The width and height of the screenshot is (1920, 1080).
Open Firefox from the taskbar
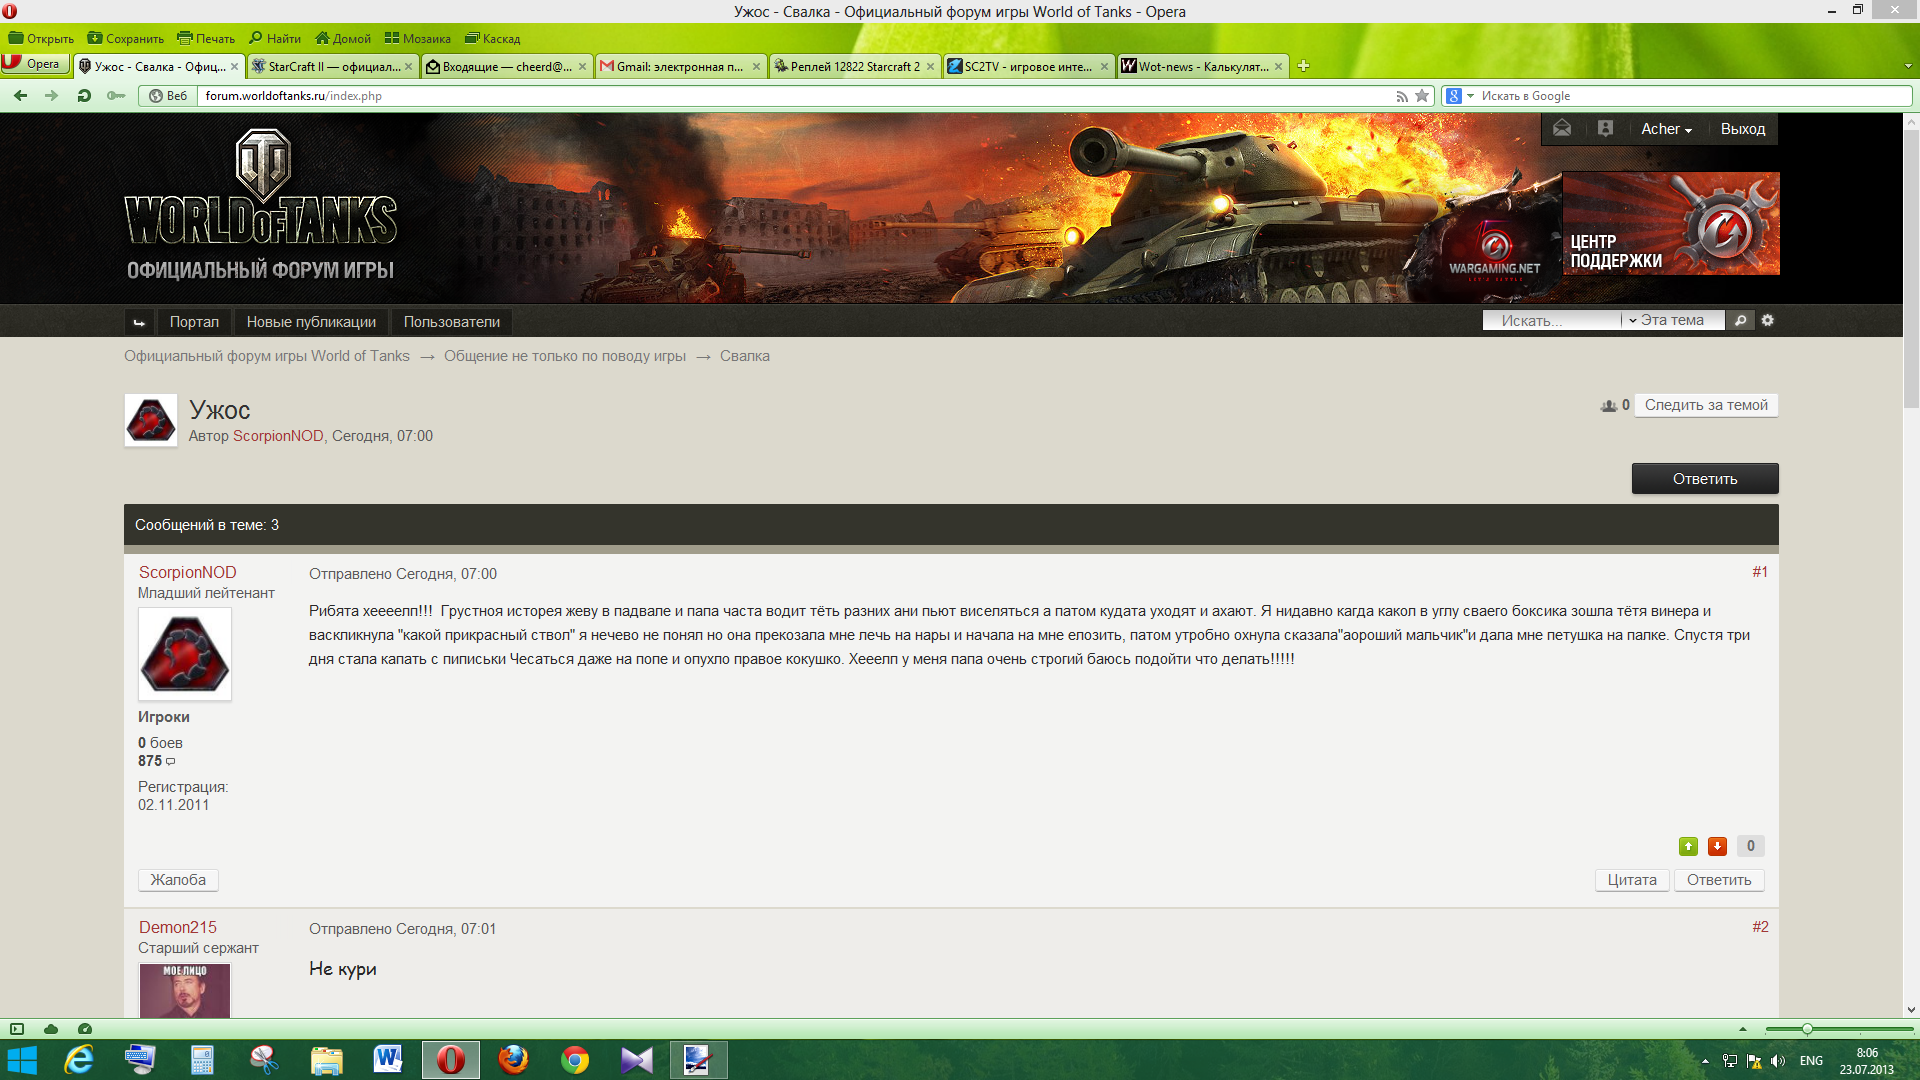[513, 1060]
